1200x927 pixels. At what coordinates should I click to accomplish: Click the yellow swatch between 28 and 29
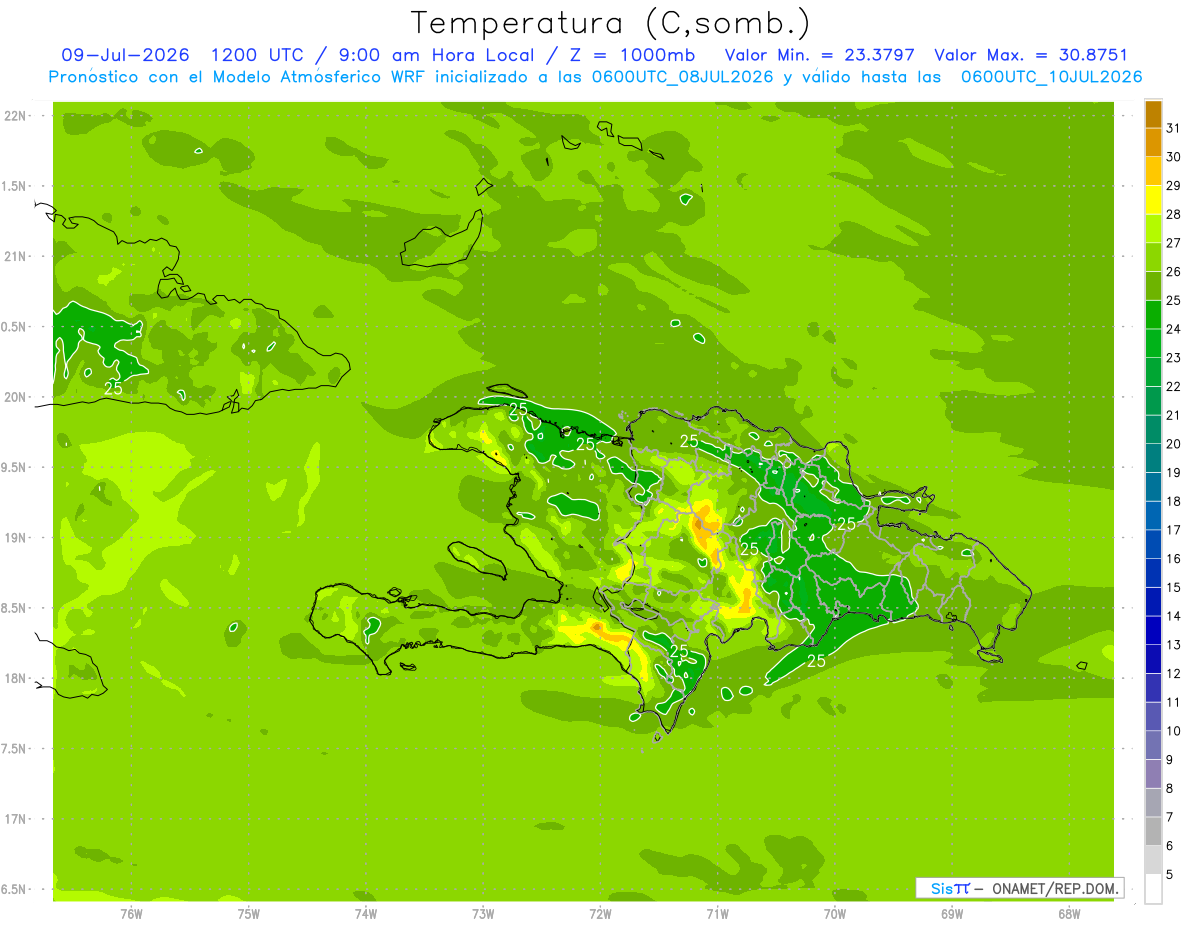tap(1153, 200)
